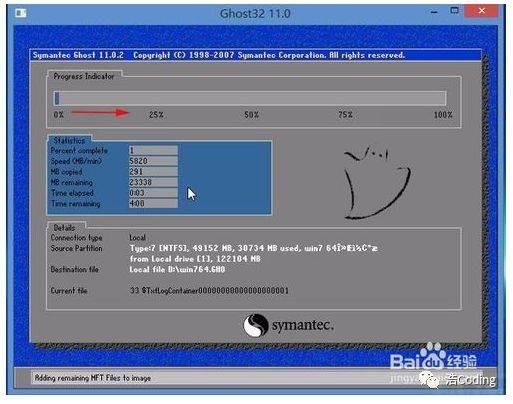This screenshot has width=513, height=404.
Task: Click the MB remaining value 23338
Action: coord(153,182)
